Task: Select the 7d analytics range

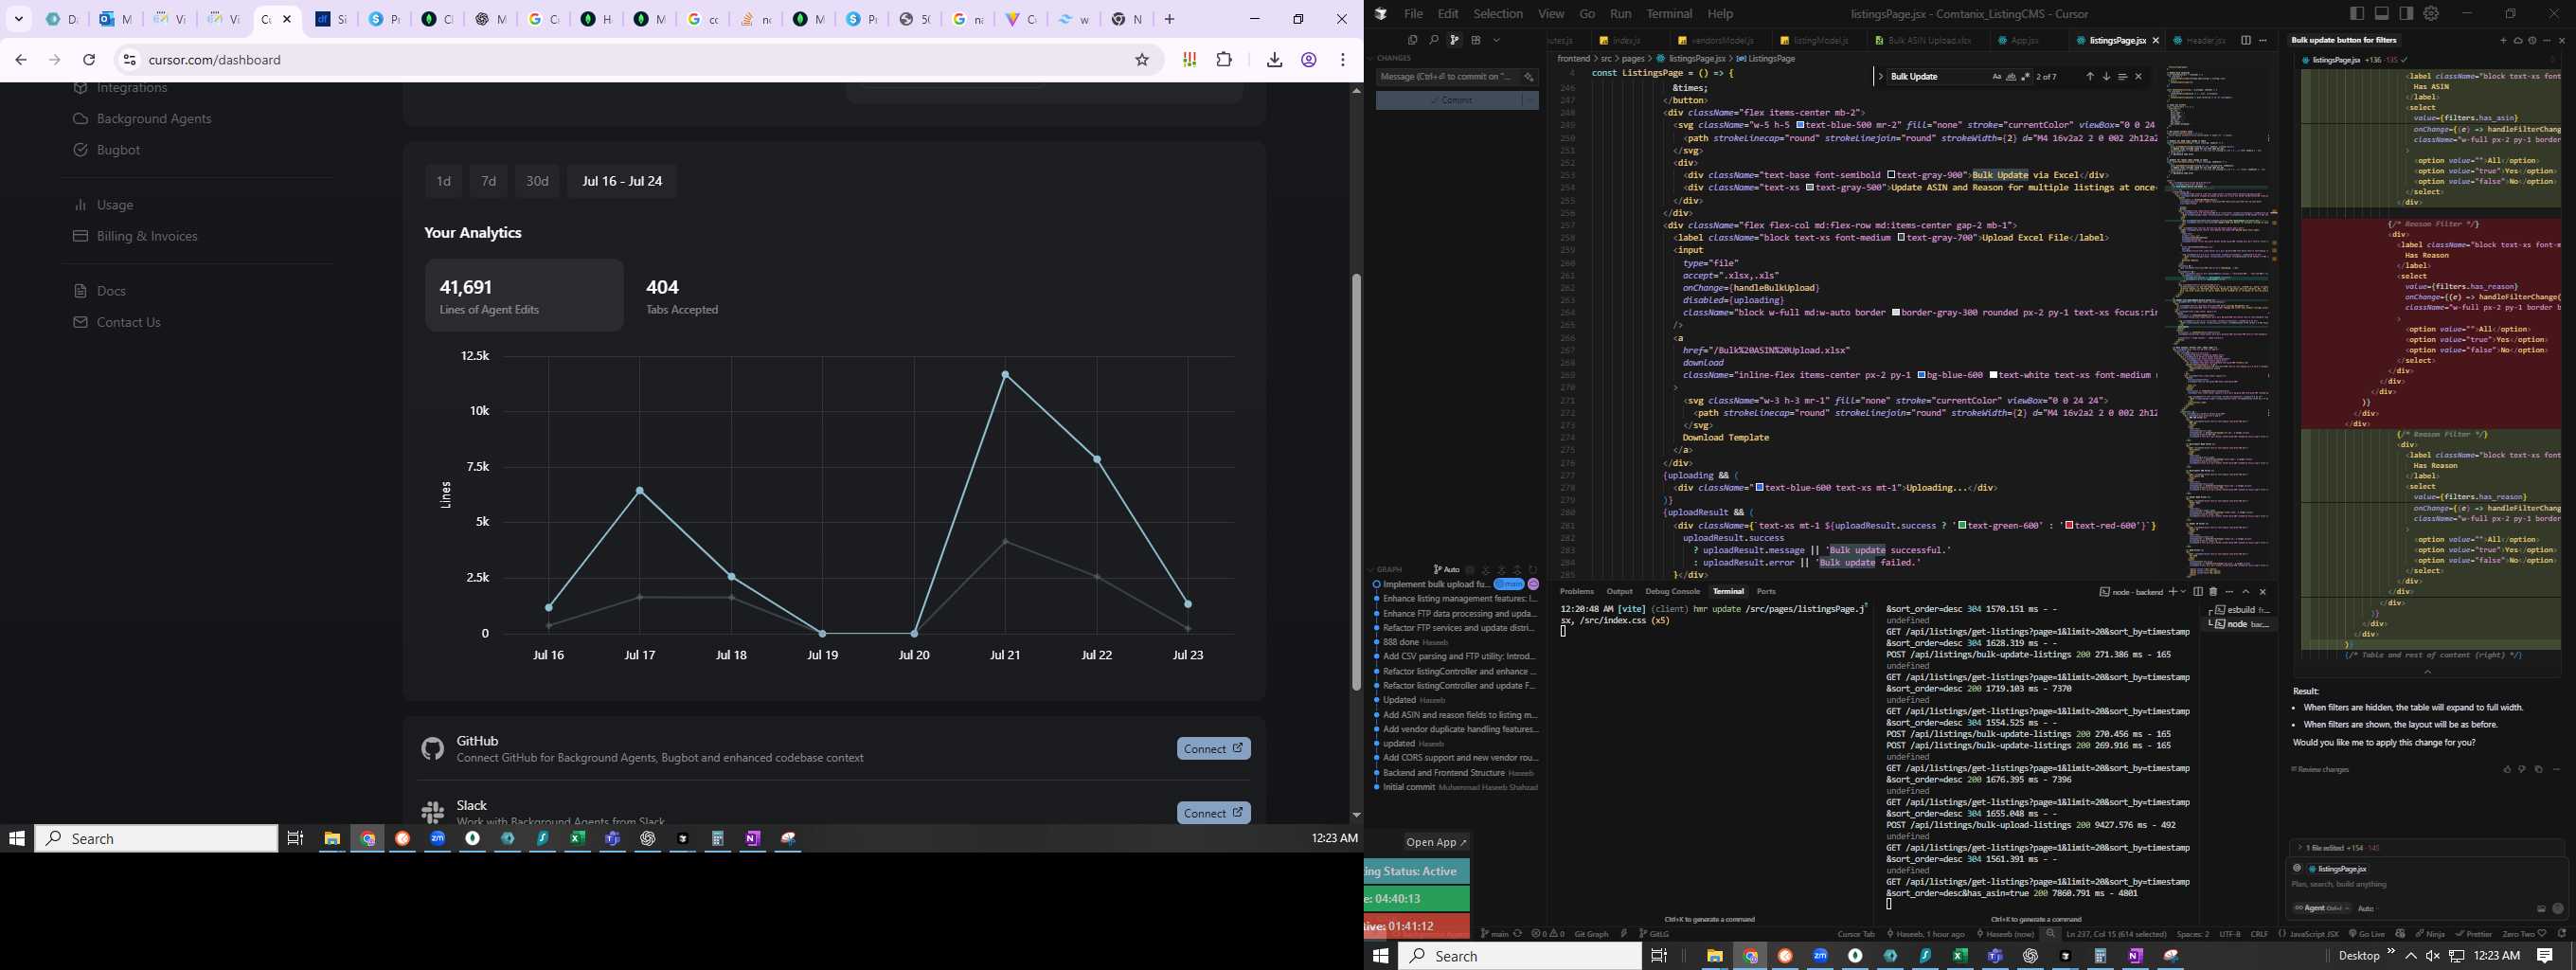Action: [488, 181]
